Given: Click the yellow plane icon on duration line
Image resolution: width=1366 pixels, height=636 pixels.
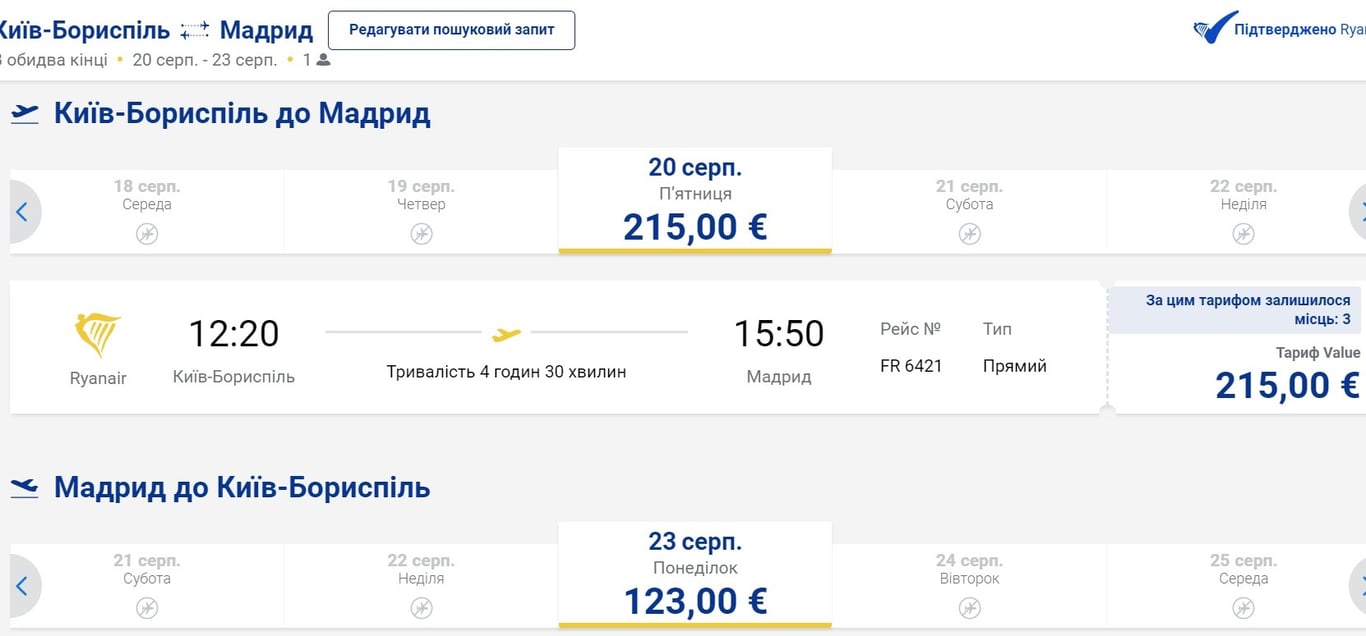Looking at the screenshot, I should pyautogui.click(x=507, y=333).
